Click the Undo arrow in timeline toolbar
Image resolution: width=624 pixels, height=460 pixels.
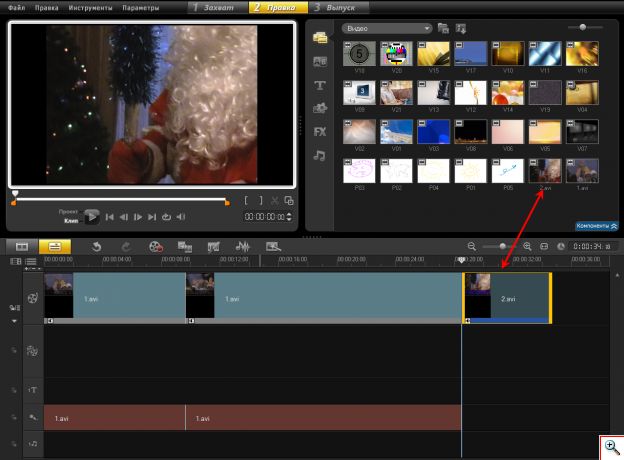click(x=96, y=247)
